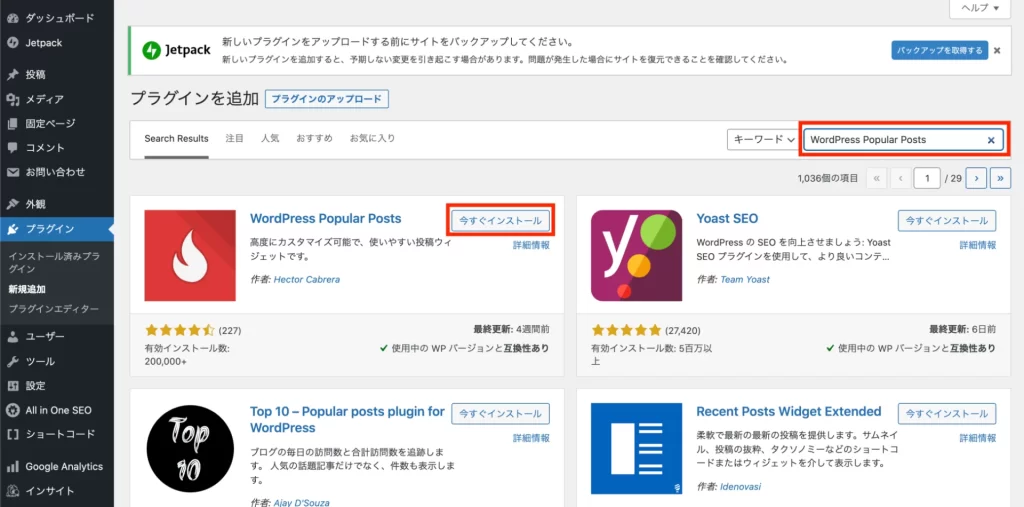Open 詳細情報 link for Yoast SEO
This screenshot has height=507, width=1024.
point(978,245)
